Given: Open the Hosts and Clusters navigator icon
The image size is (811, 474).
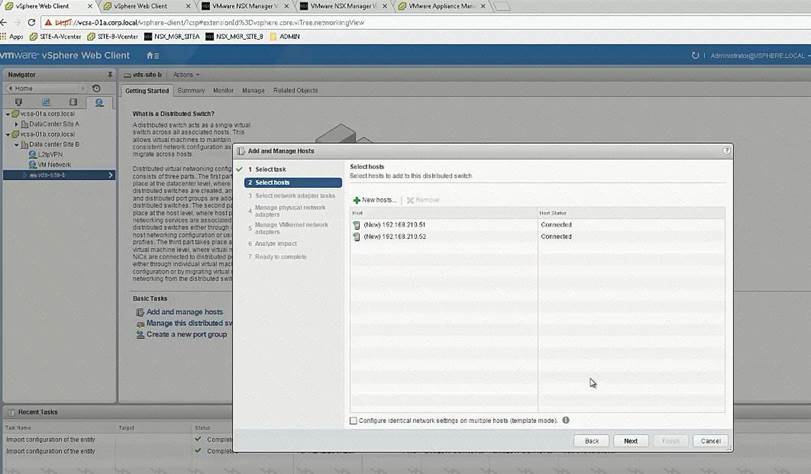Looking at the screenshot, I should click(x=19, y=102).
